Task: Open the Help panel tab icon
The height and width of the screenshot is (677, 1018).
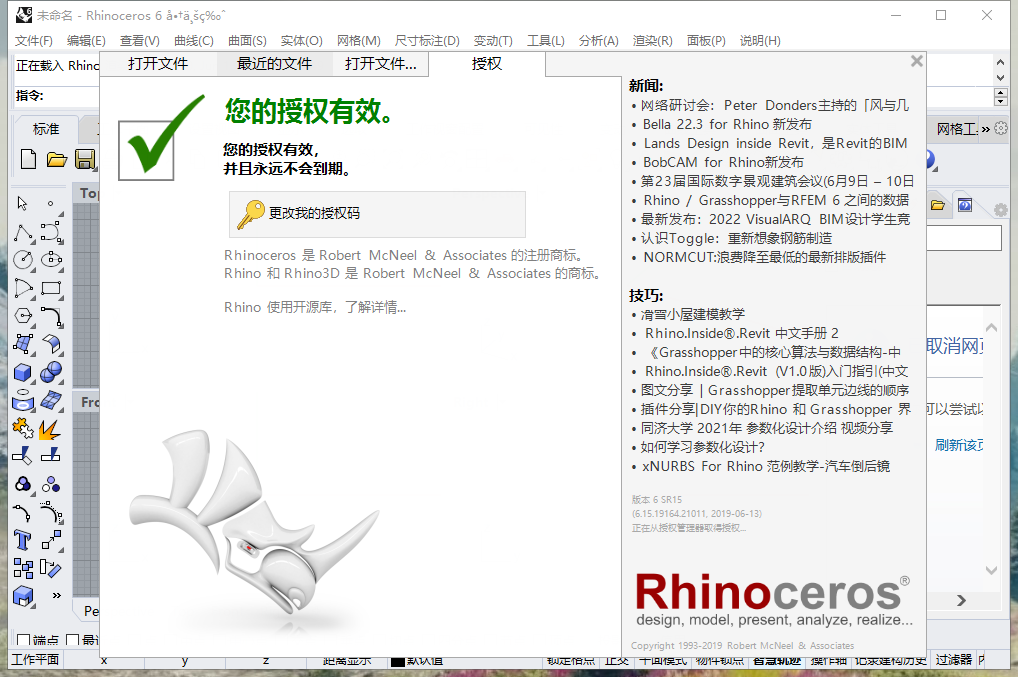Action: point(965,205)
